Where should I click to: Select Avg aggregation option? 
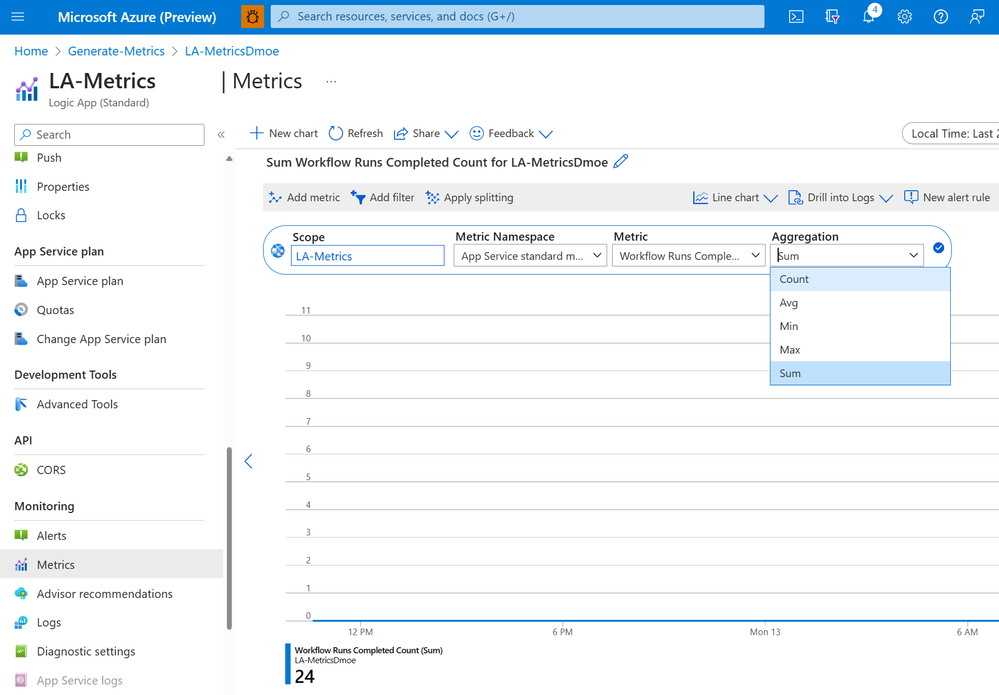coord(860,303)
